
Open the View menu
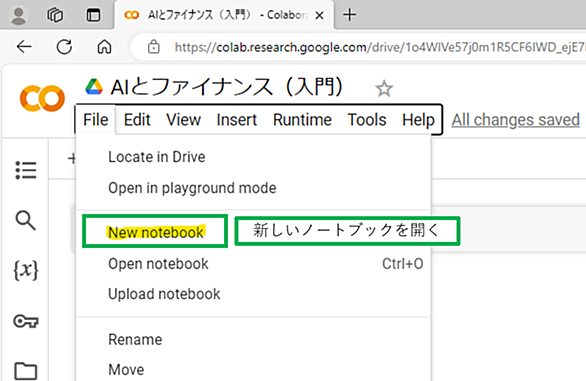click(183, 120)
